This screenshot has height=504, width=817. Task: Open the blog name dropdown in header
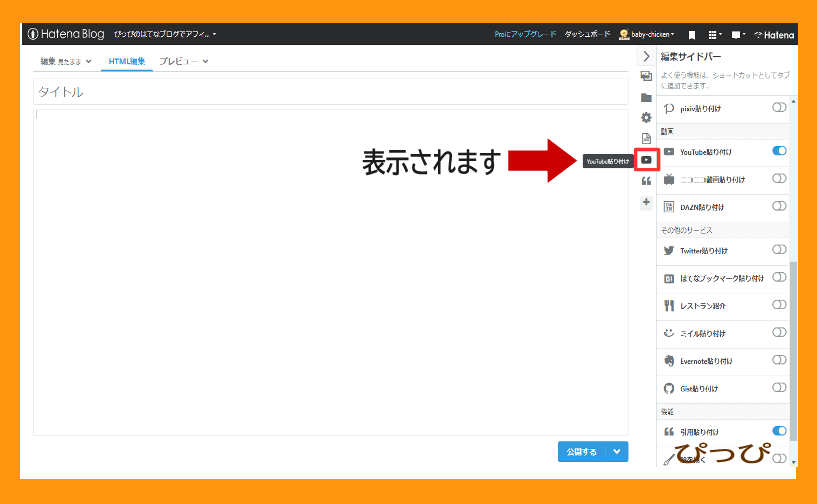pos(165,34)
